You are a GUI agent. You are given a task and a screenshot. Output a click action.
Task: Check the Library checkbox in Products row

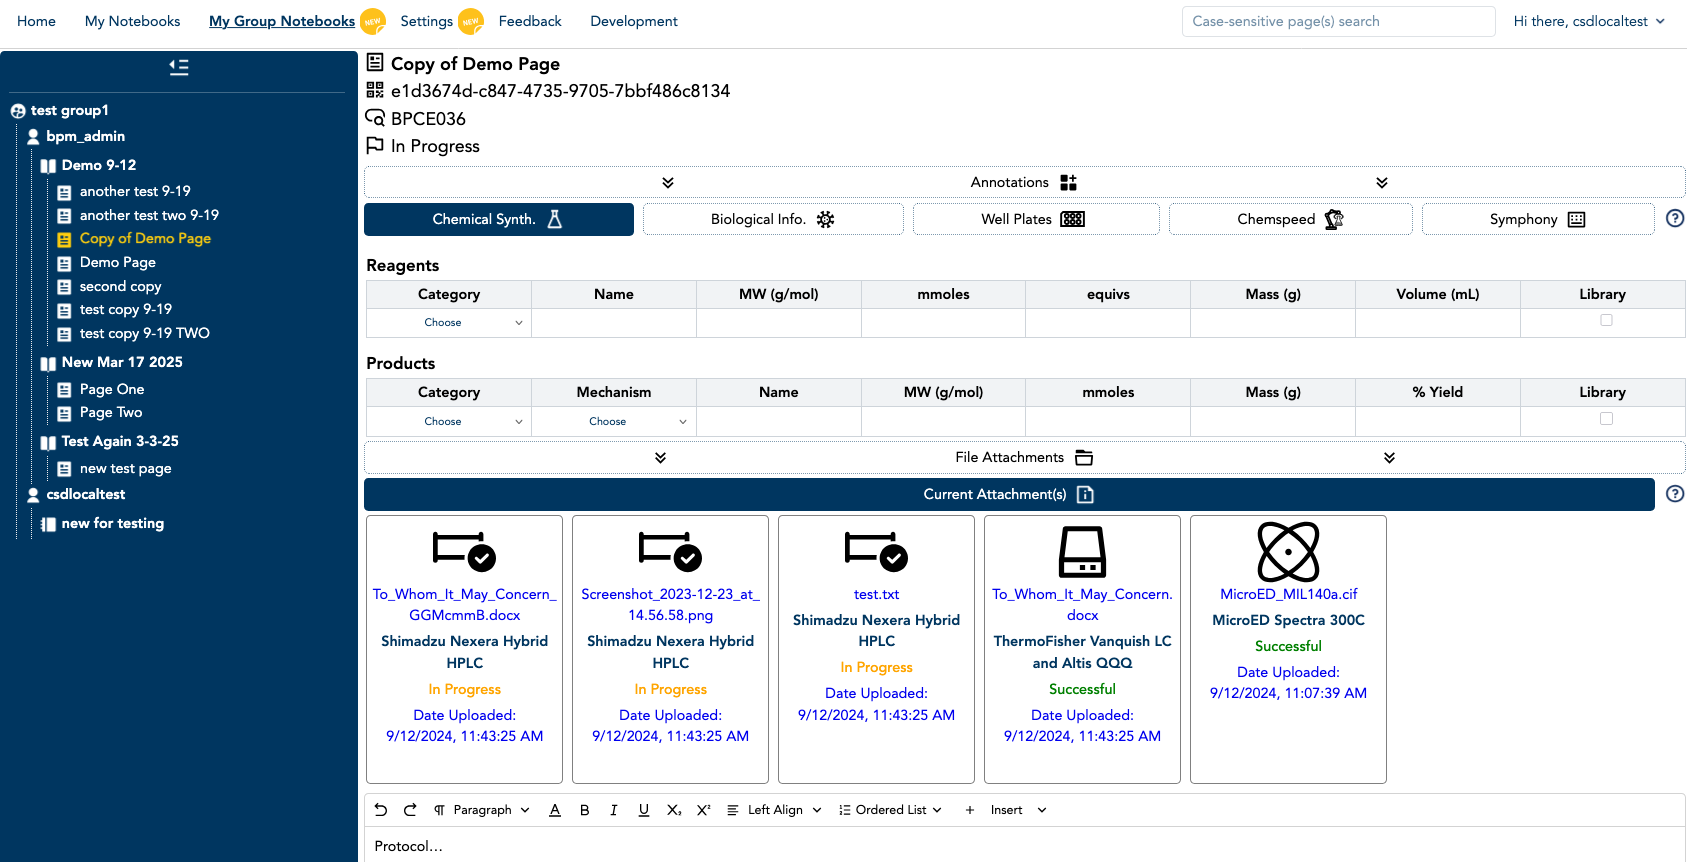(x=1606, y=419)
